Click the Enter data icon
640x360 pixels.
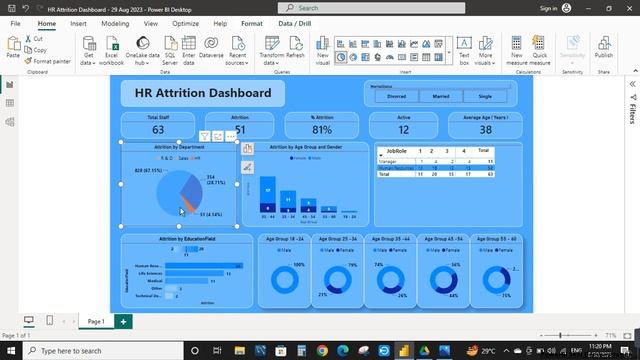coord(189,50)
